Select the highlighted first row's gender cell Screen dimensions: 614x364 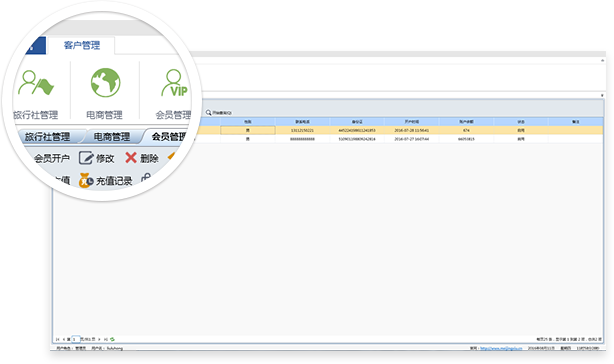[247, 130]
